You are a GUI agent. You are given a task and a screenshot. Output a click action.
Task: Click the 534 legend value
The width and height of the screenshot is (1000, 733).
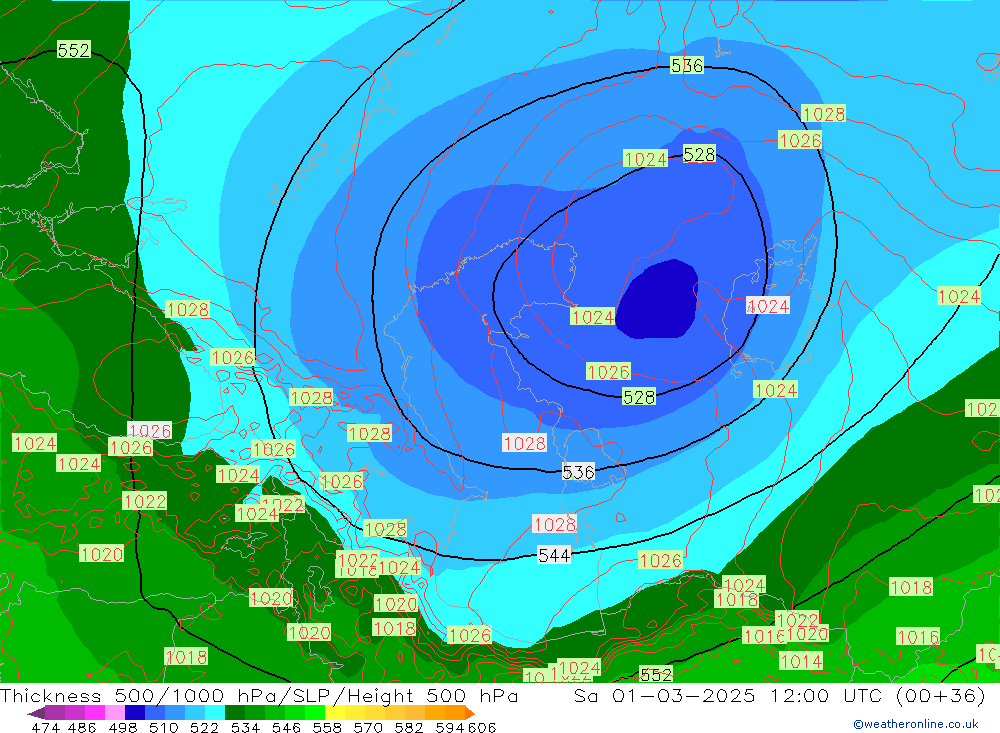(245, 727)
